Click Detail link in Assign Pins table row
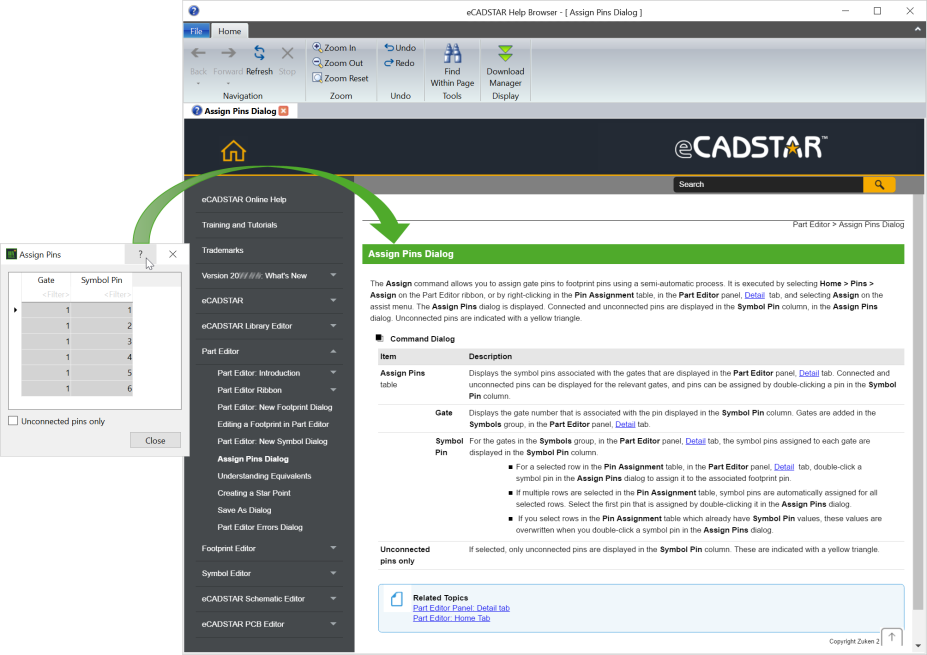The image size is (927, 655). coord(809,373)
